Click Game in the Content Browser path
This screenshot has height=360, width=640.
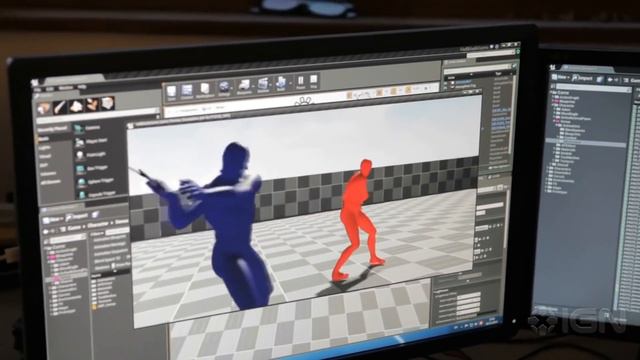(x=74, y=228)
